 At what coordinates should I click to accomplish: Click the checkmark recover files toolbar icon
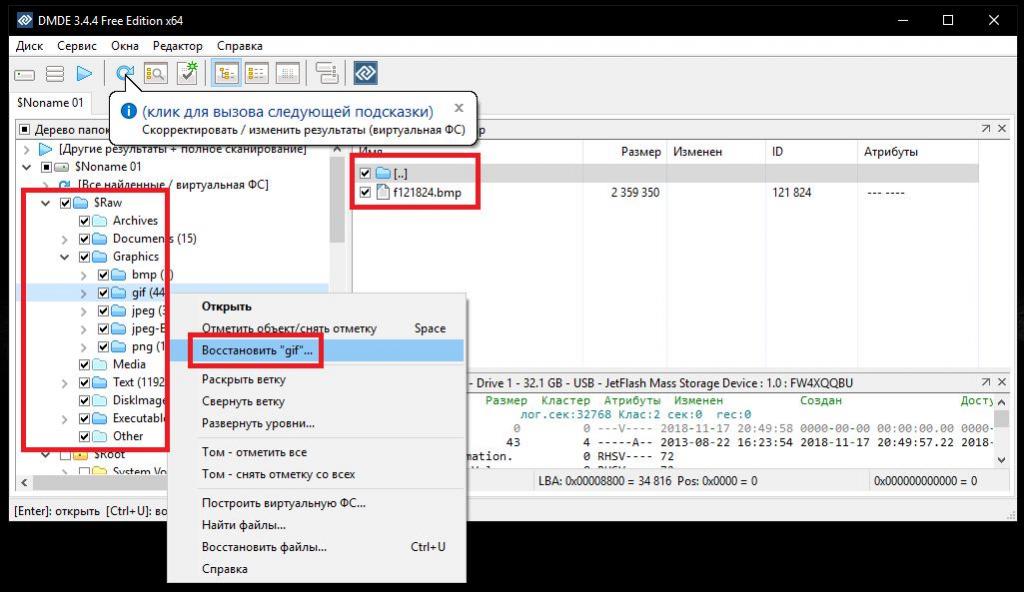click(x=187, y=74)
